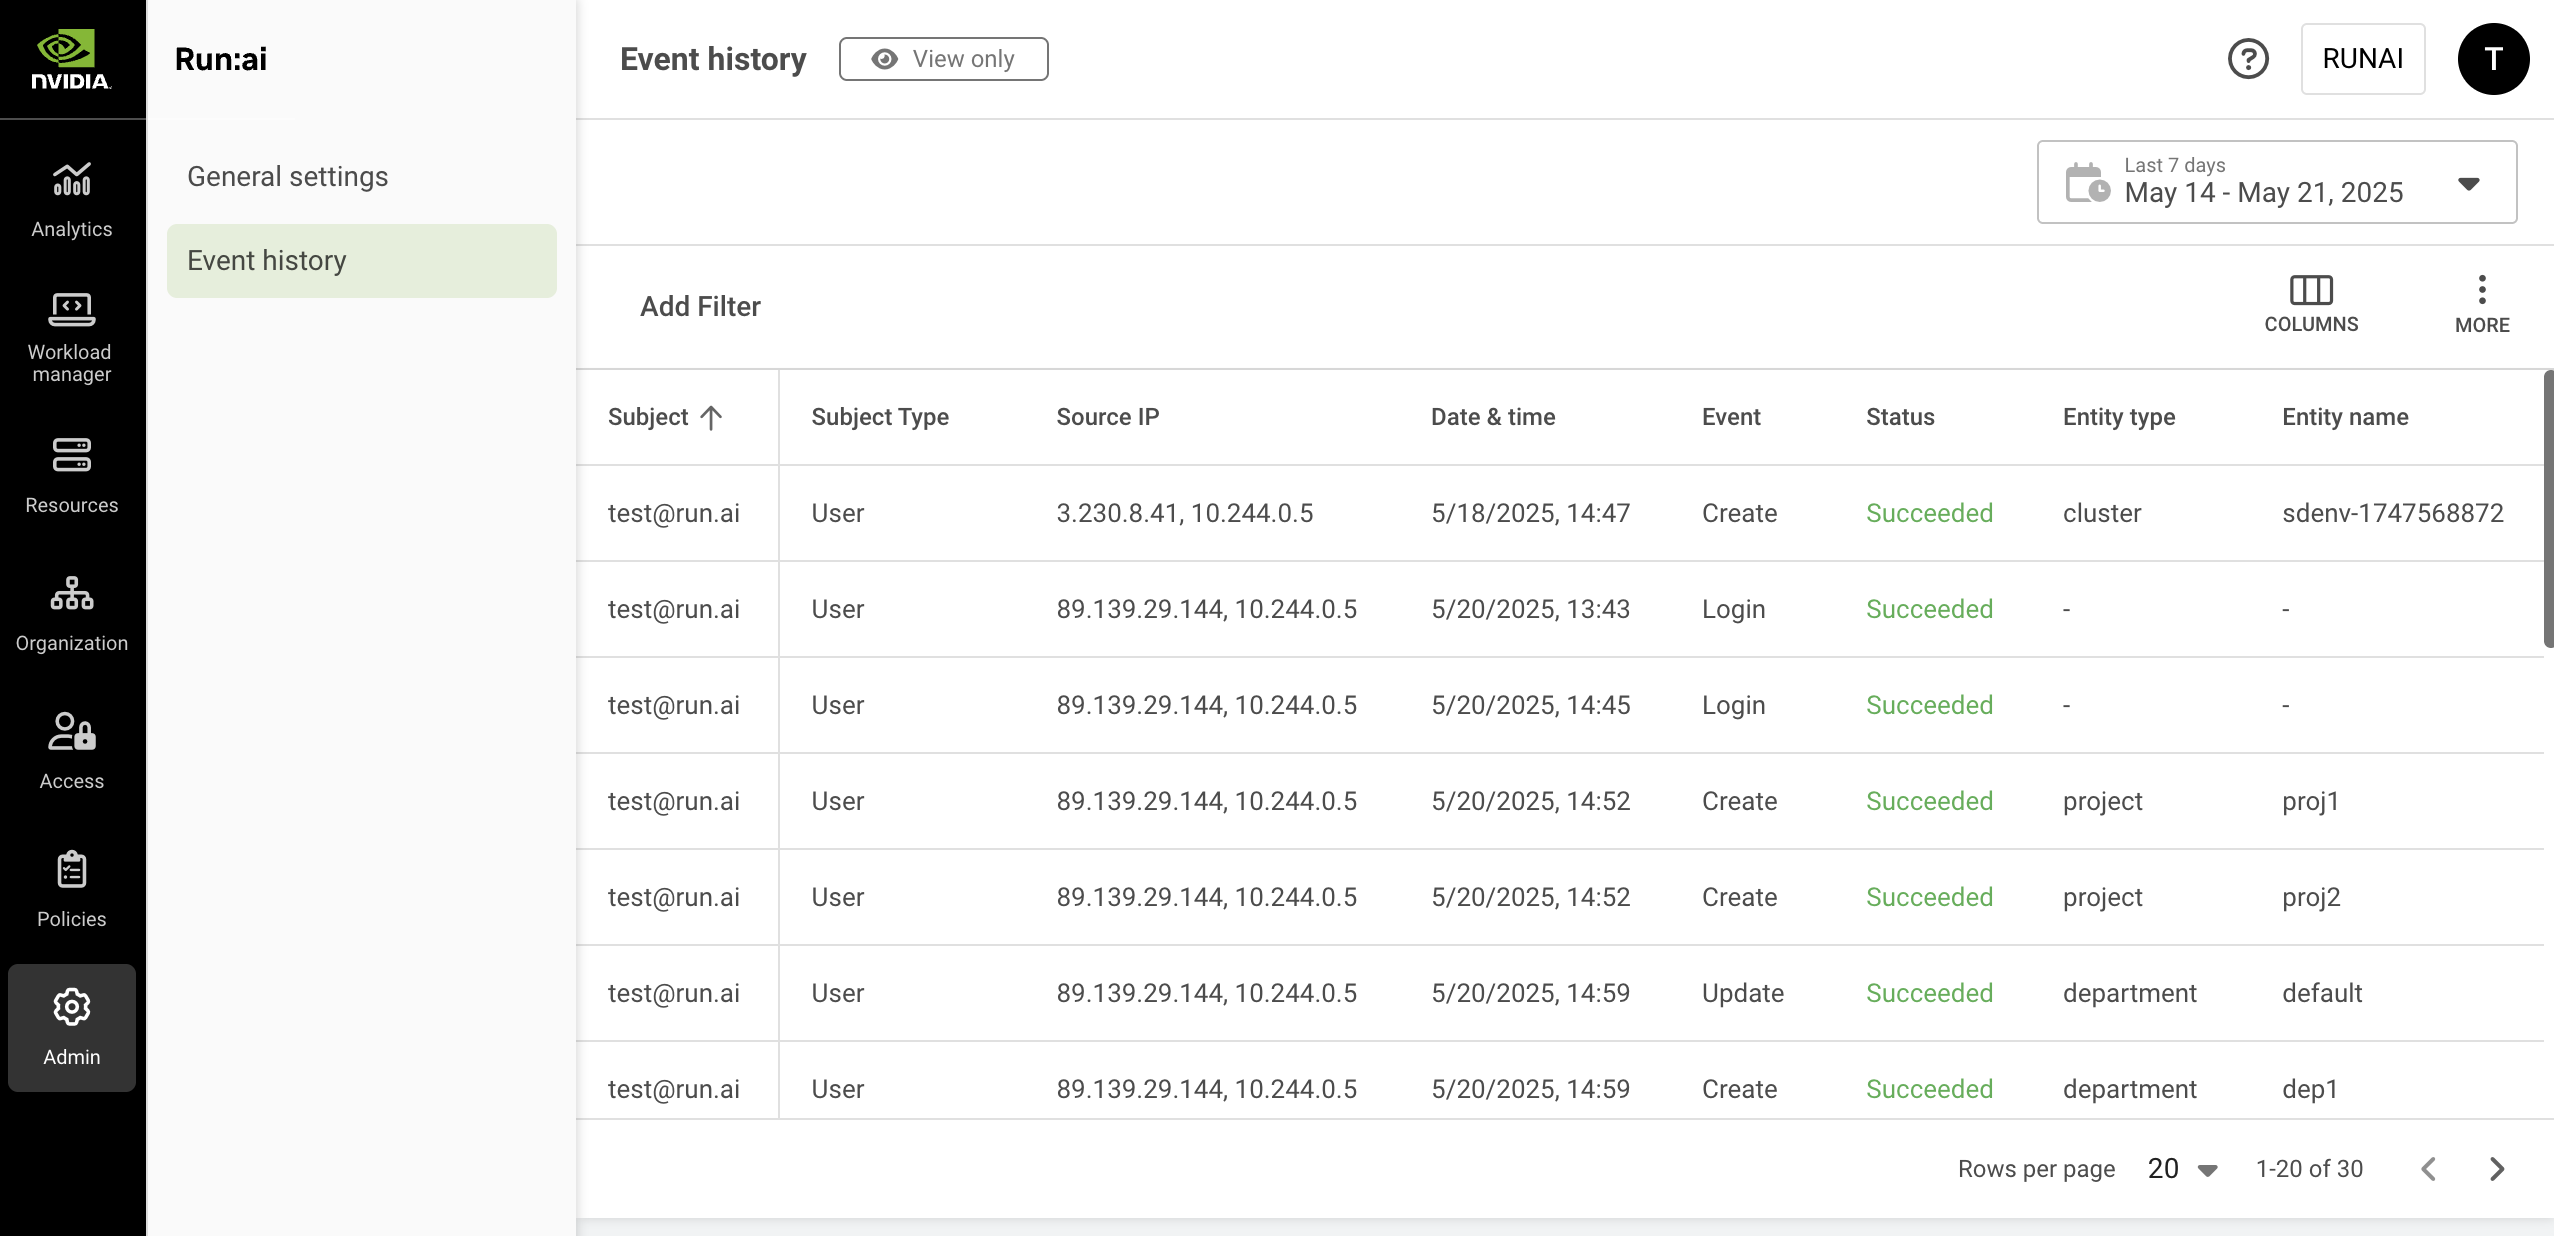
Task: Open the Analytics section in sidebar
Action: pyautogui.click(x=72, y=200)
